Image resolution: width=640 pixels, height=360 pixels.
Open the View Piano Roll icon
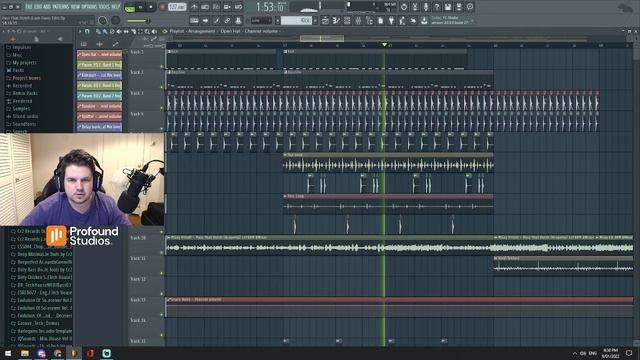click(336, 20)
